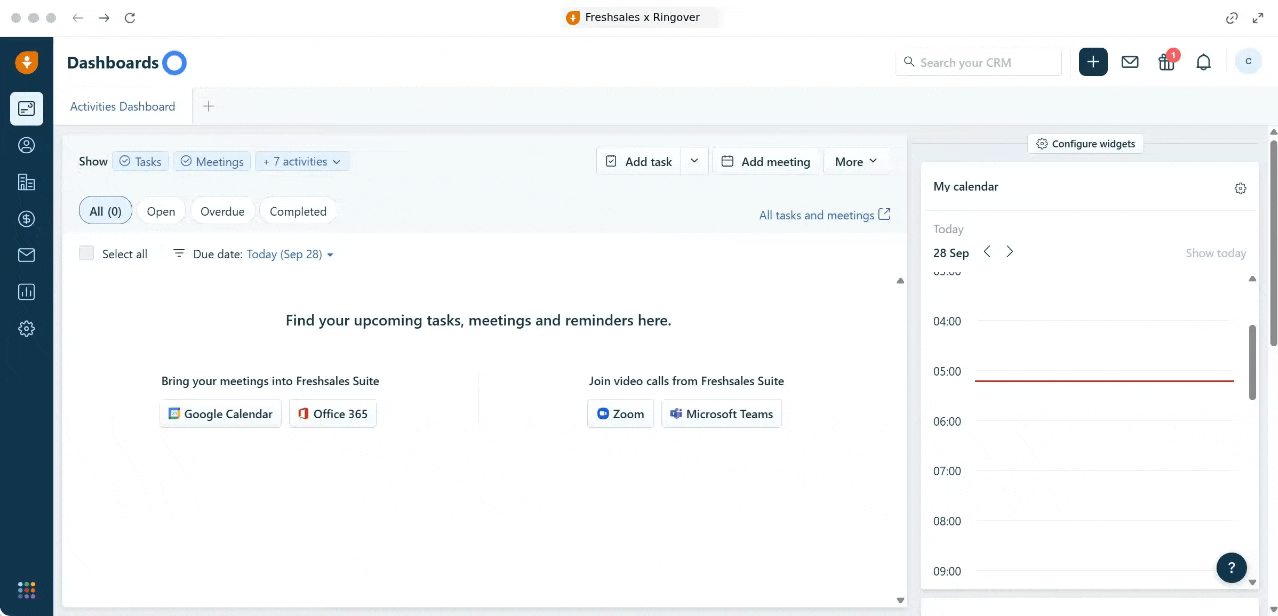Open the Admin Settings gear sidebar icon
This screenshot has width=1278, height=616.
(x=26, y=329)
